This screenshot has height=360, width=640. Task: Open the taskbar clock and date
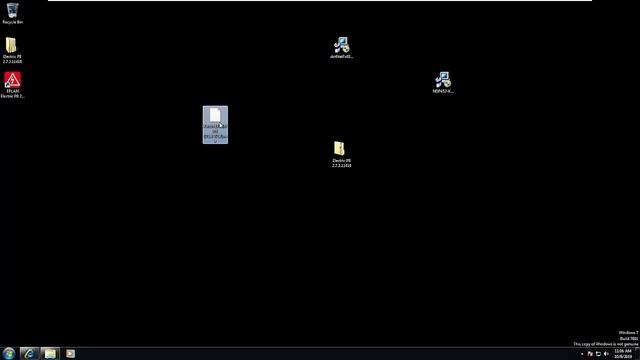[x=623, y=353]
